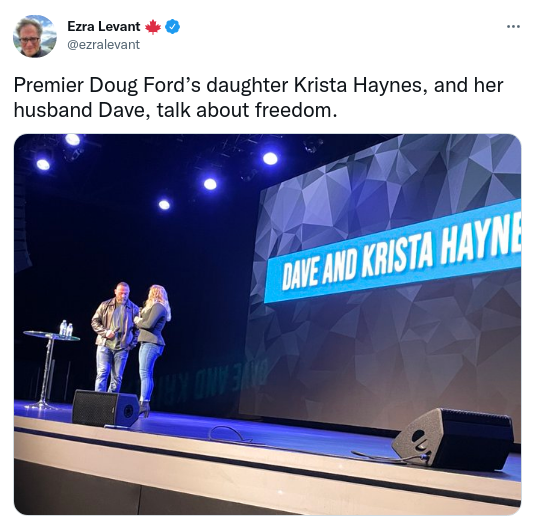This screenshot has width=533, height=523.
Task: Click the Ezra Levant display name
Action: tap(104, 27)
